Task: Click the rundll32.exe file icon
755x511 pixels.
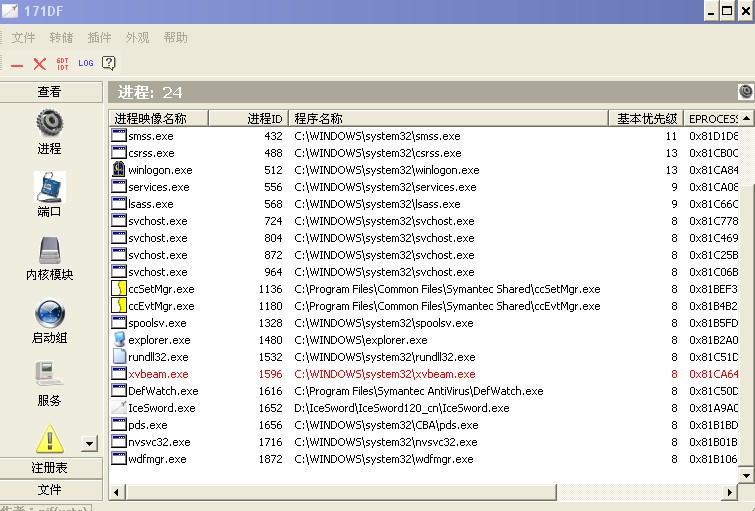Action: (x=118, y=356)
